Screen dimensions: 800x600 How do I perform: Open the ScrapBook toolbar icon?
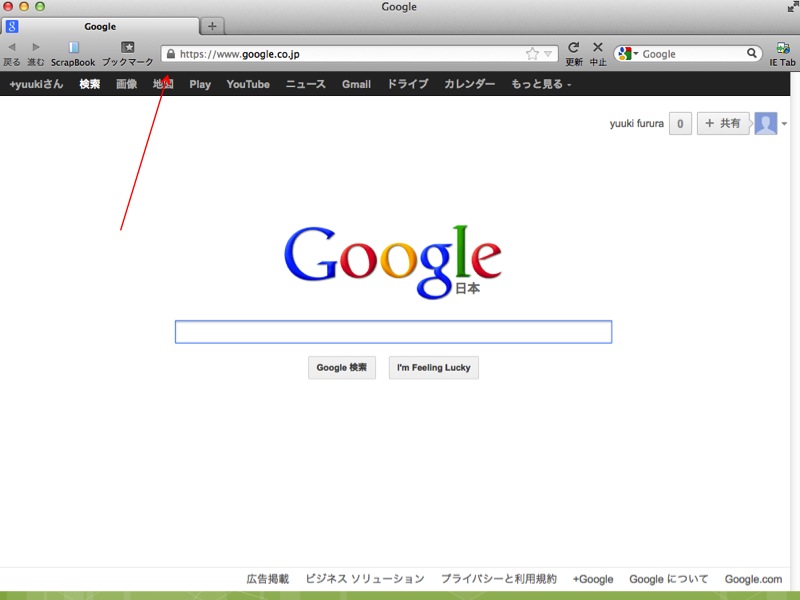tap(73, 47)
